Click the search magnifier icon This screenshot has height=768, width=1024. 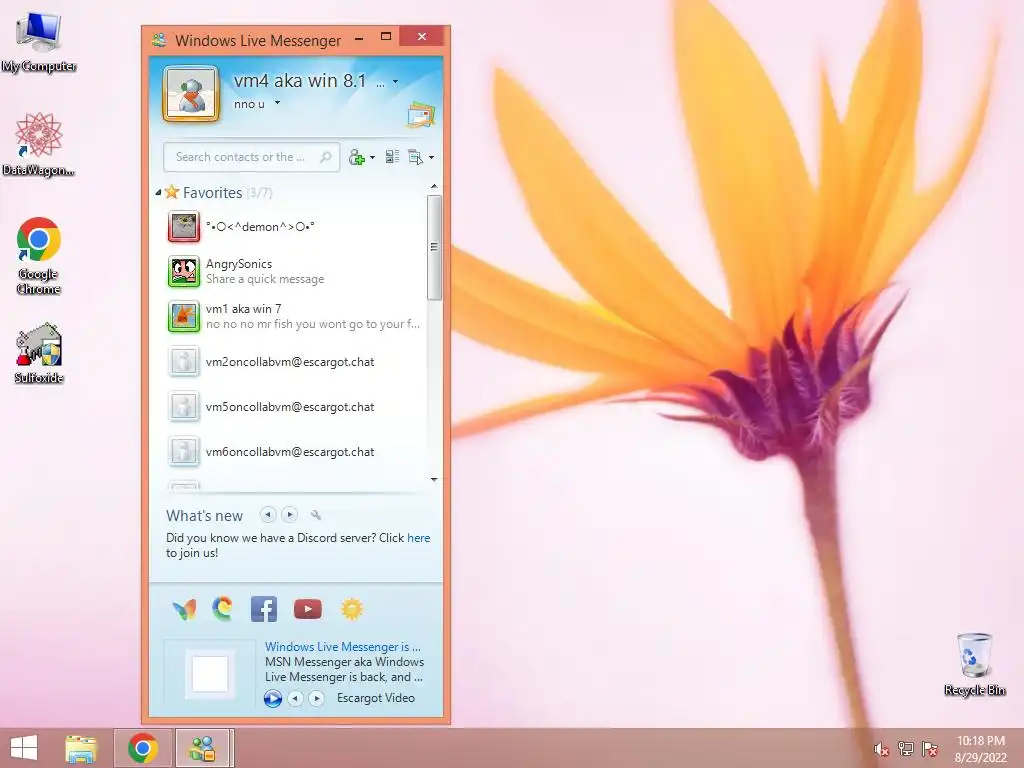[x=325, y=157]
